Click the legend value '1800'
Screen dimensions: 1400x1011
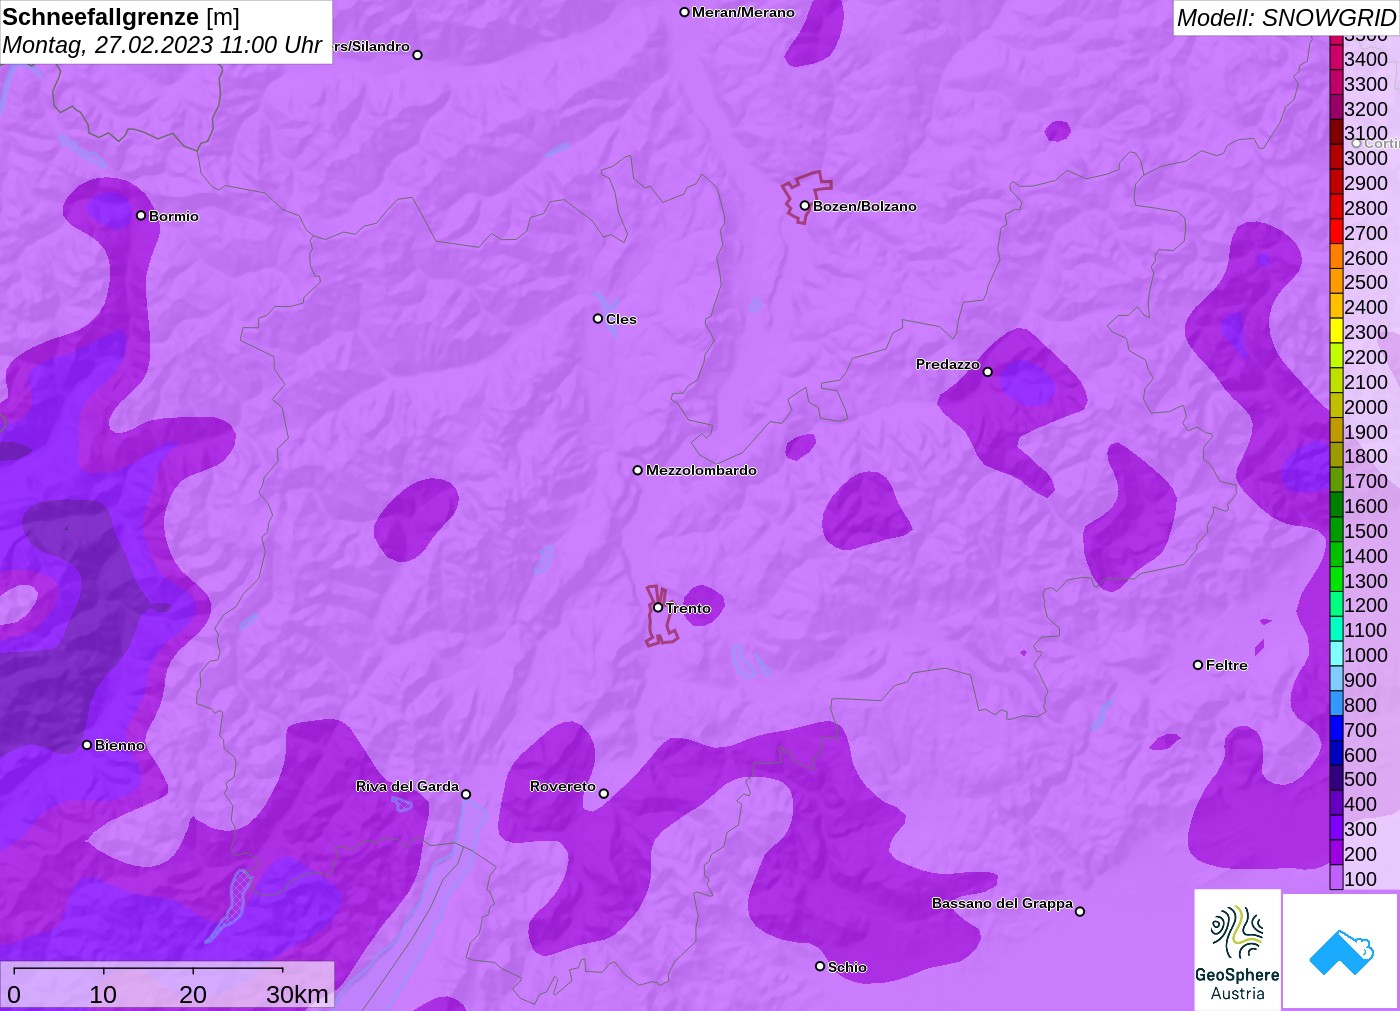click(1366, 456)
